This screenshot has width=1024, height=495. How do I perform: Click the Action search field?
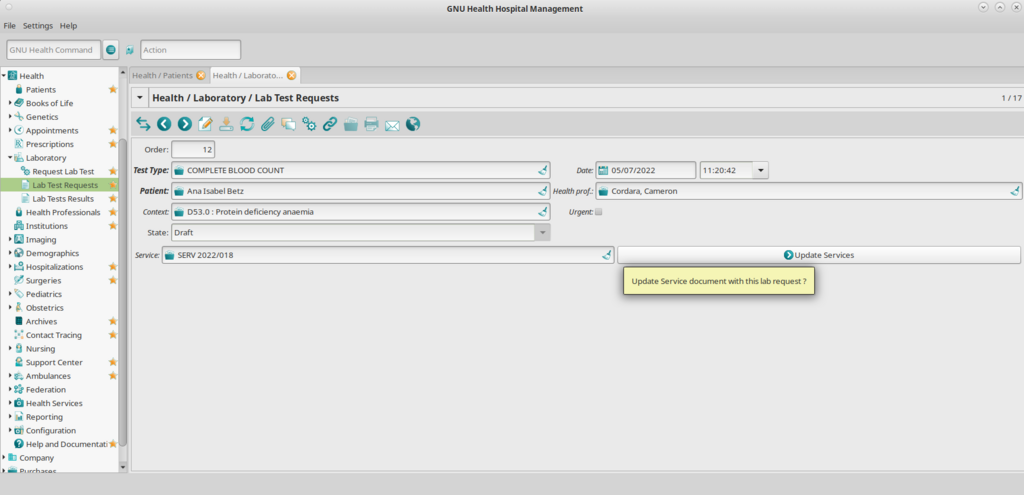pyautogui.click(x=190, y=50)
